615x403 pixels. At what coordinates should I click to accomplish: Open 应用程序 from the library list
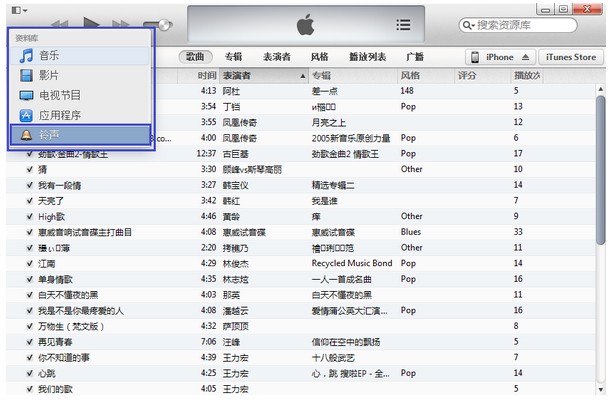tap(60, 115)
